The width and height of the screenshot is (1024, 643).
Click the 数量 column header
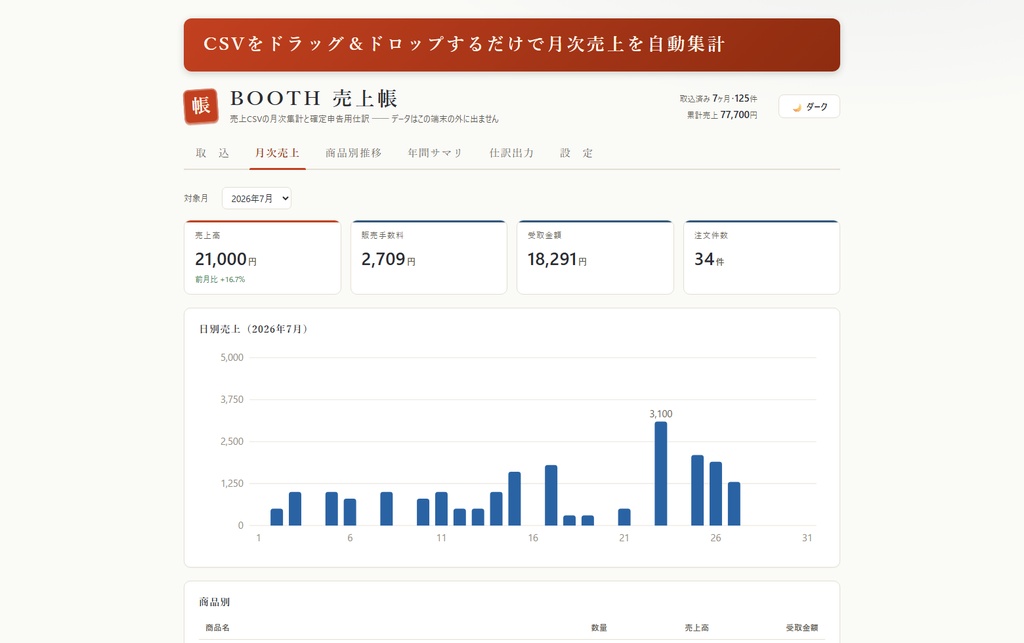(x=599, y=627)
